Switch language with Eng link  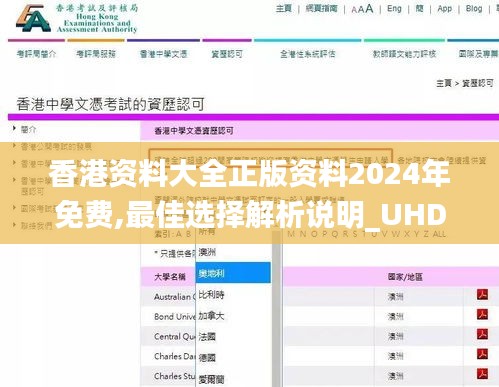tap(394, 9)
